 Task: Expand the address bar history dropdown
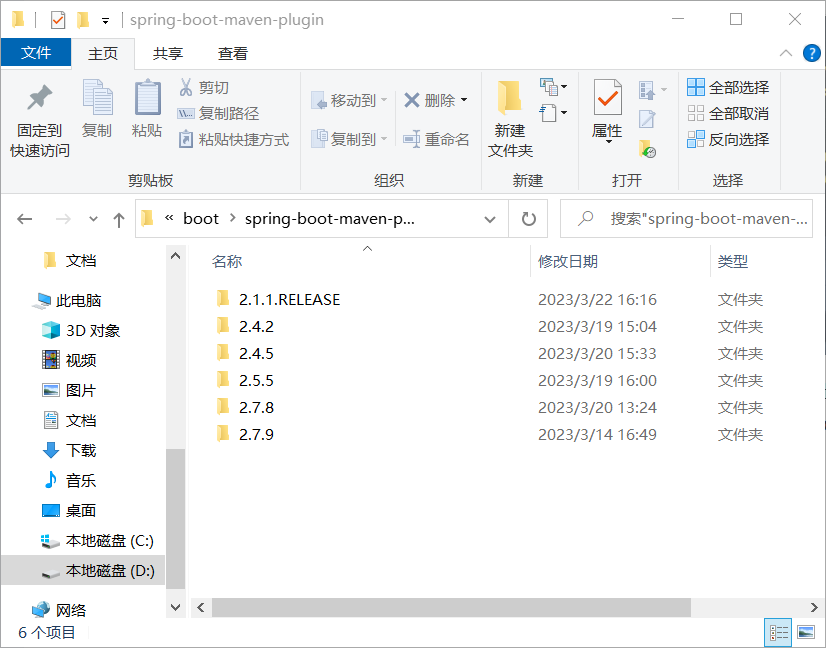click(490, 219)
